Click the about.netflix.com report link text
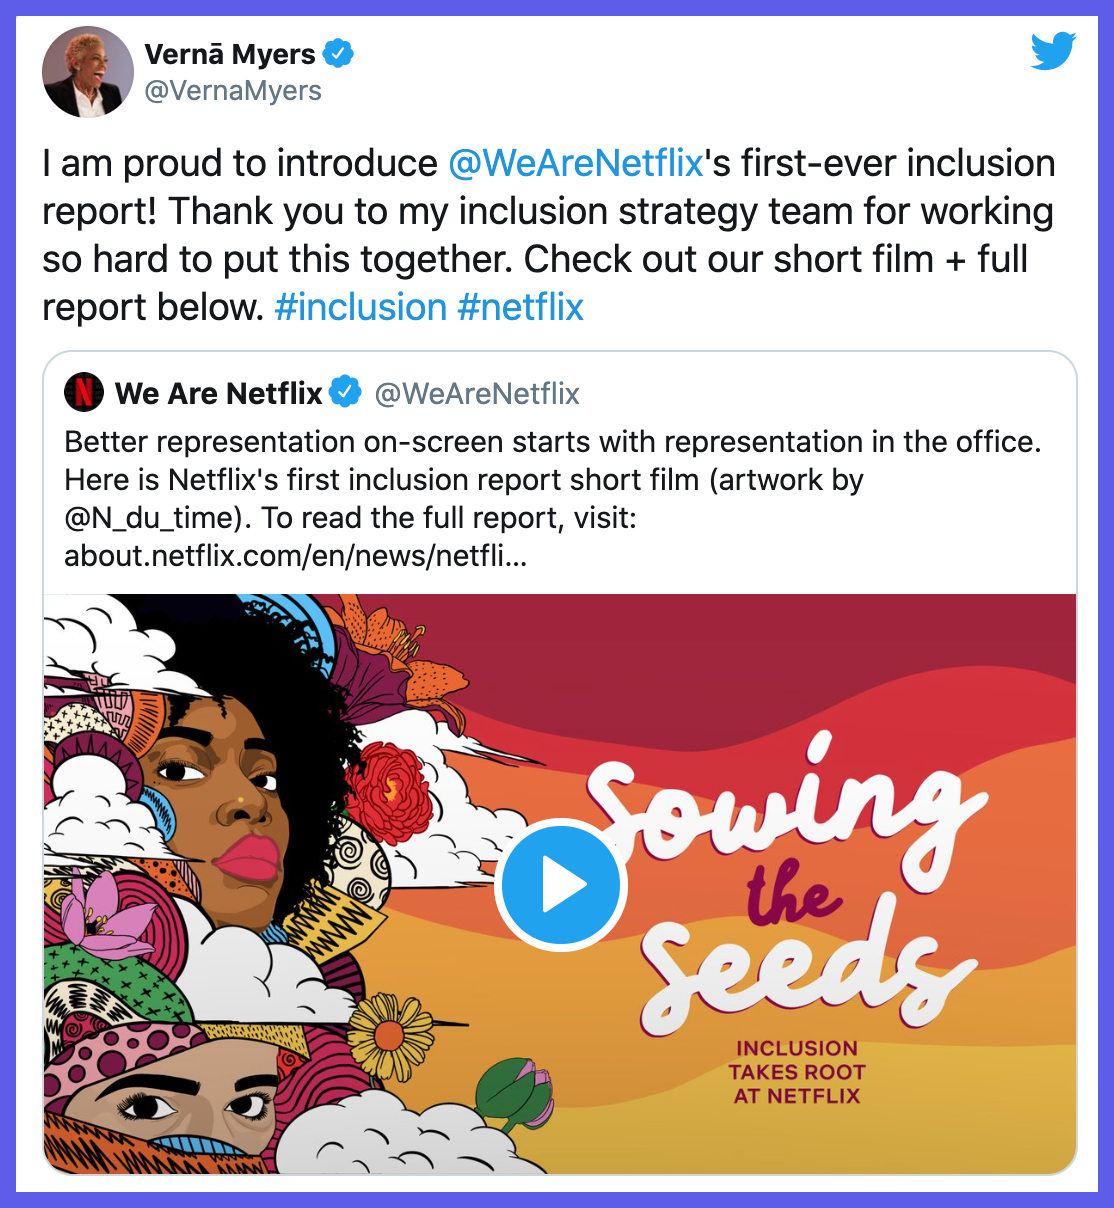Image resolution: width=1114 pixels, height=1208 pixels. (295, 556)
